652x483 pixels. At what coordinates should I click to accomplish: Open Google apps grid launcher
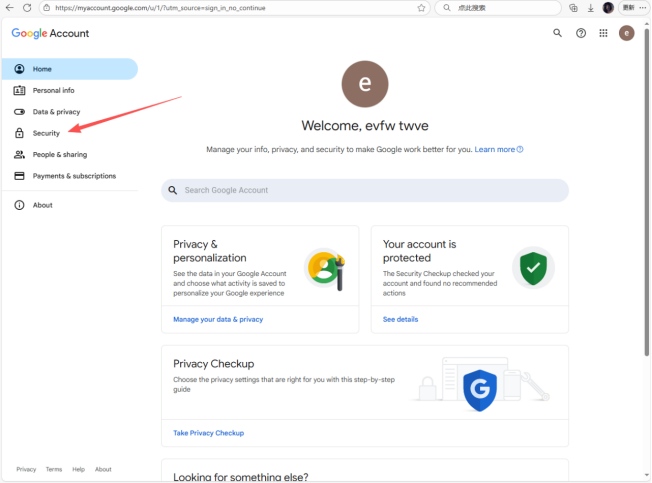tap(603, 33)
